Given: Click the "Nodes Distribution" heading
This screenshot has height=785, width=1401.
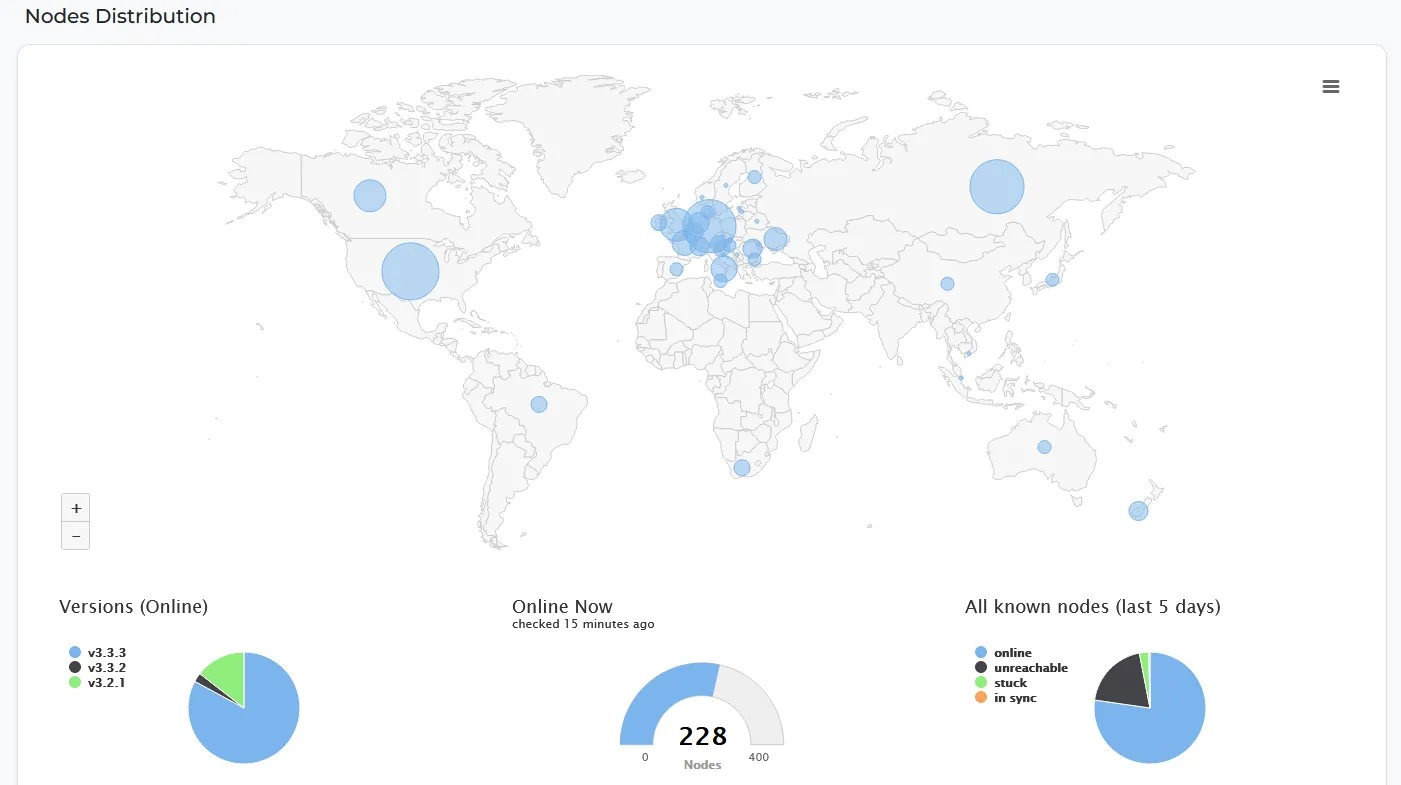Looking at the screenshot, I should click(120, 16).
